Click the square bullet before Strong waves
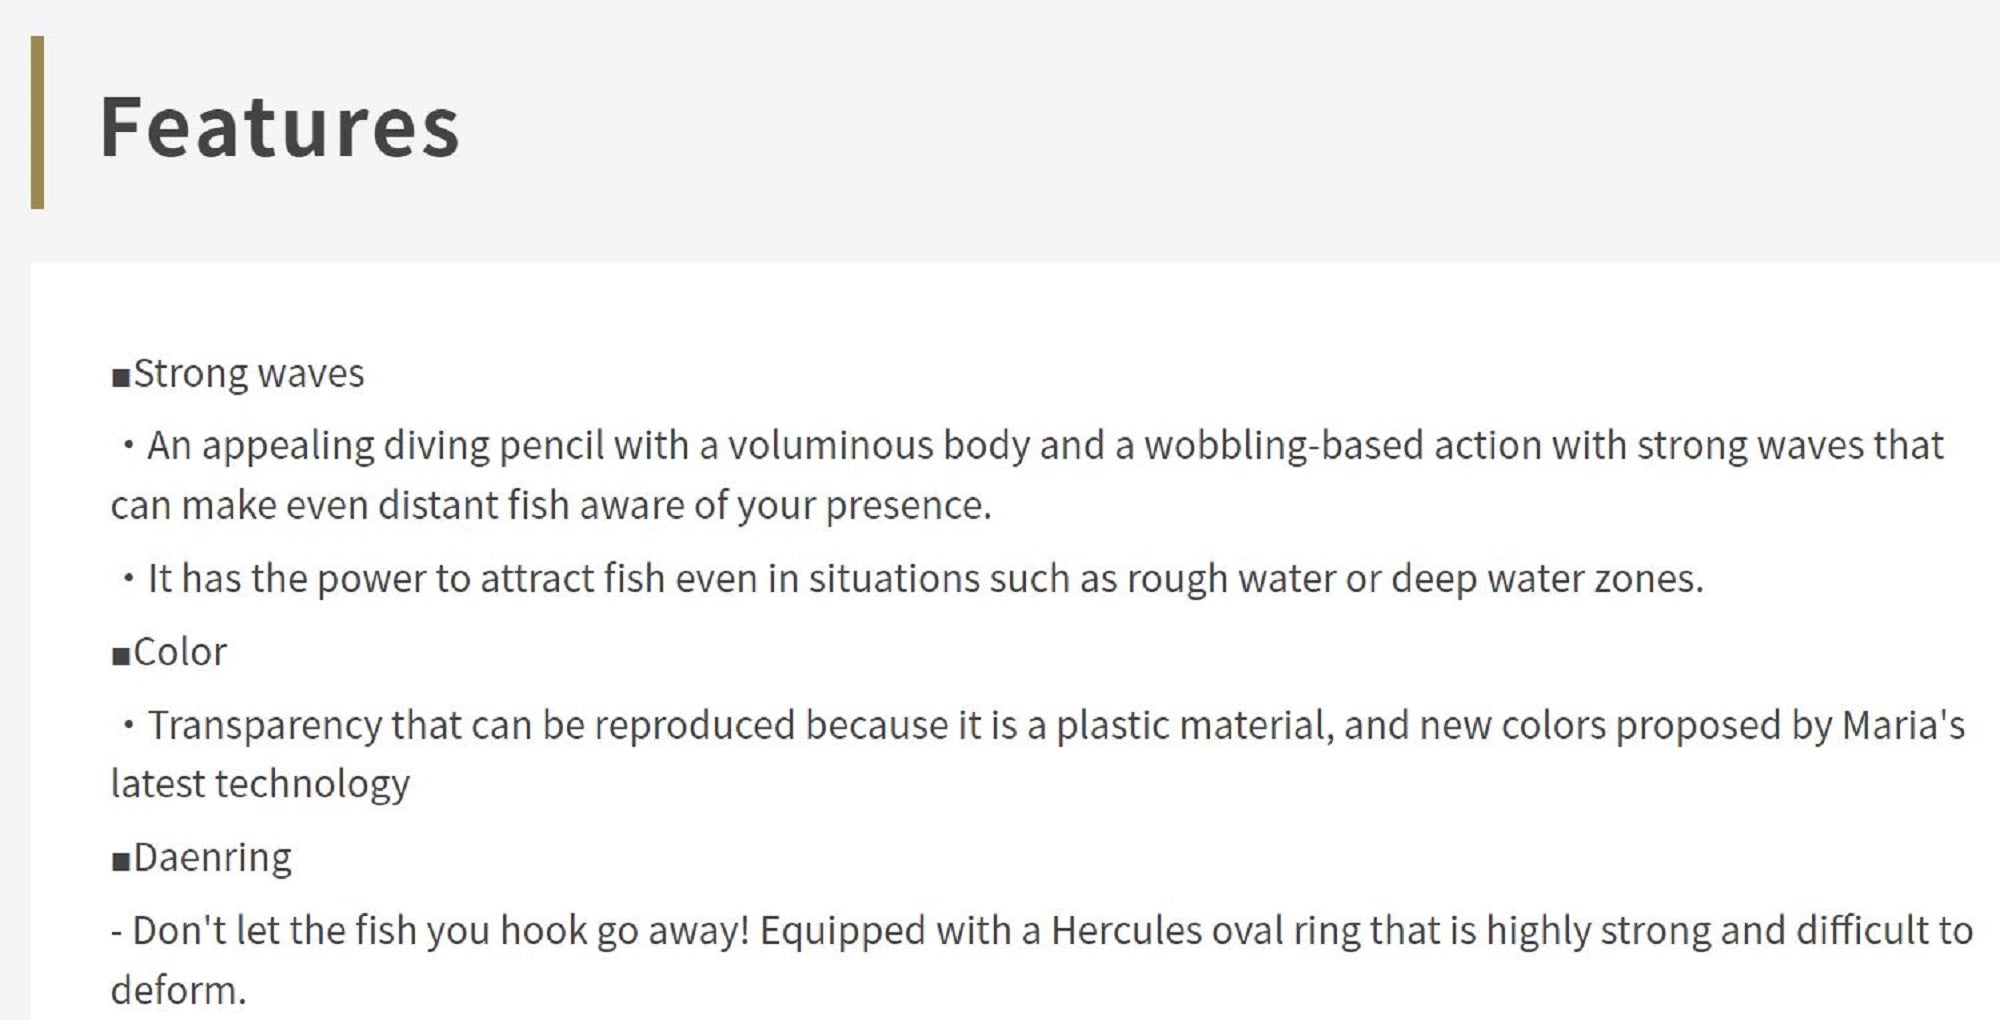2000x1020 pixels. point(121,377)
